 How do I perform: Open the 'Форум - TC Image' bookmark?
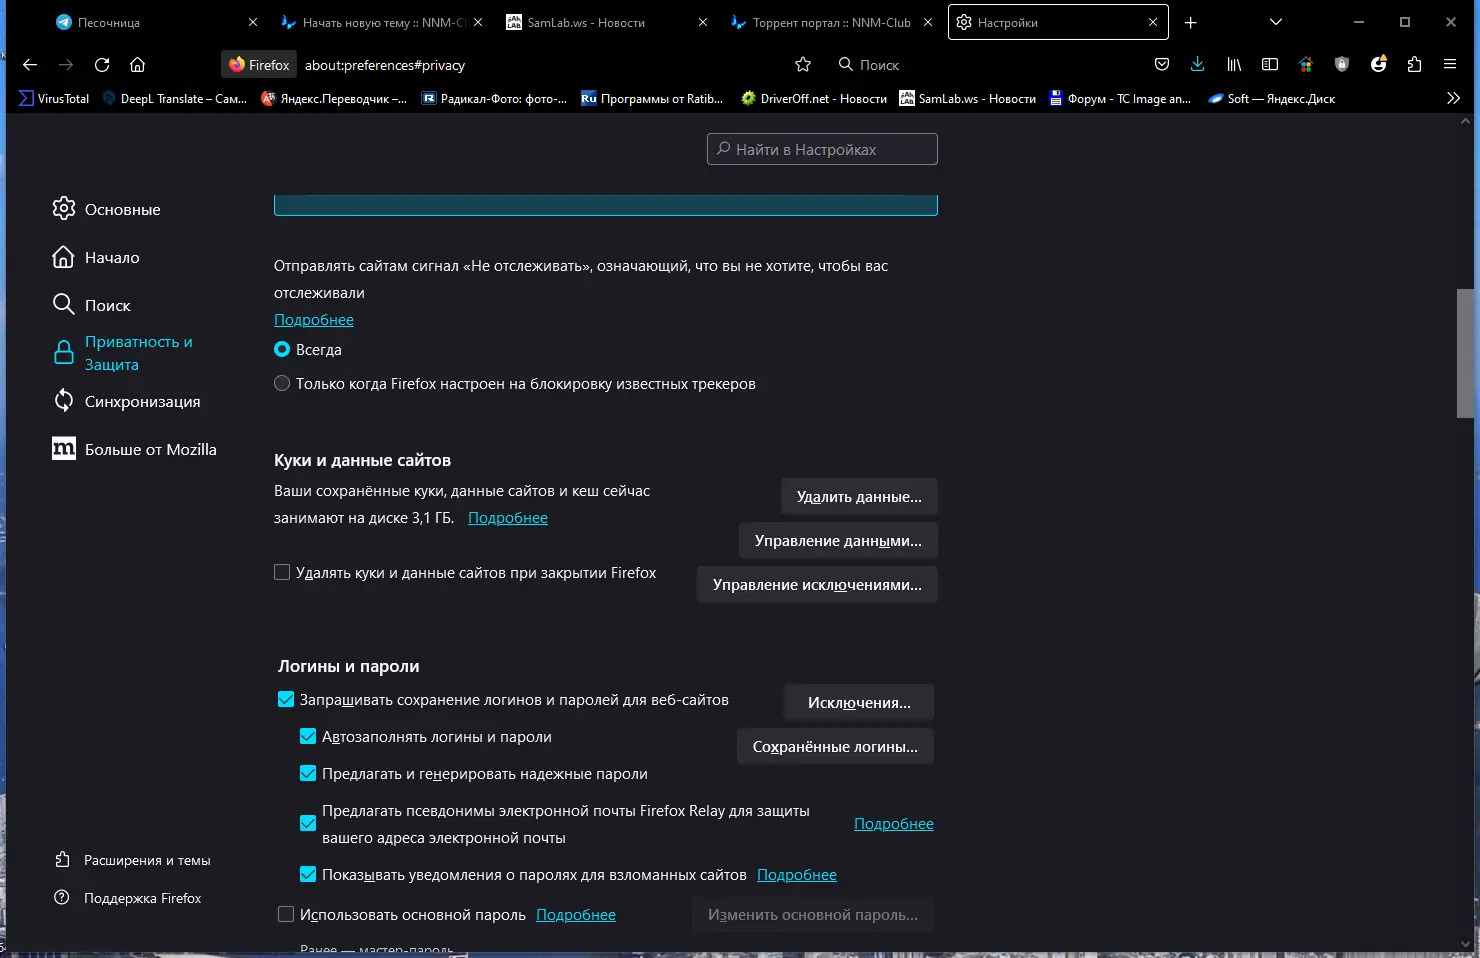click(x=1119, y=99)
